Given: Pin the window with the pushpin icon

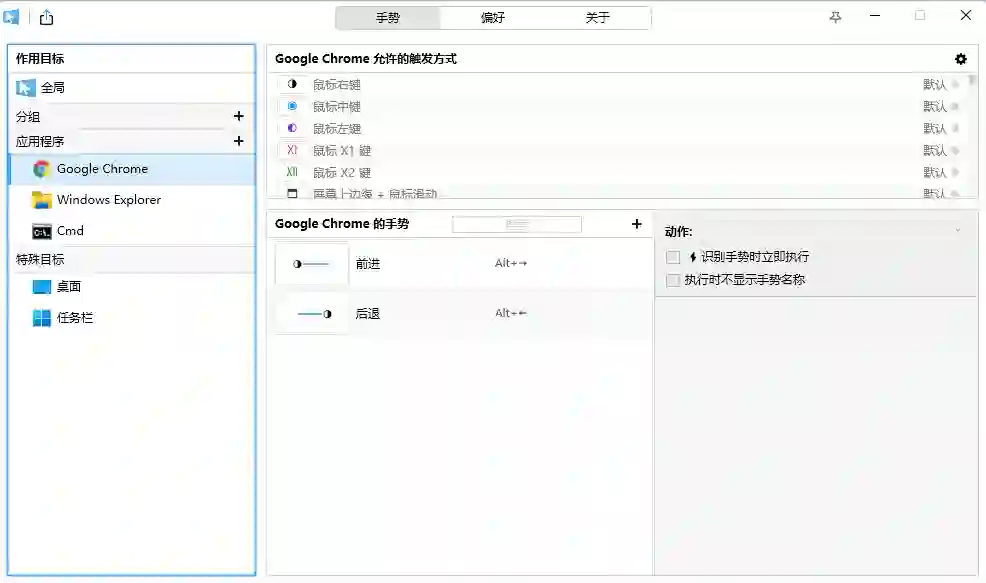Looking at the screenshot, I should tap(835, 17).
